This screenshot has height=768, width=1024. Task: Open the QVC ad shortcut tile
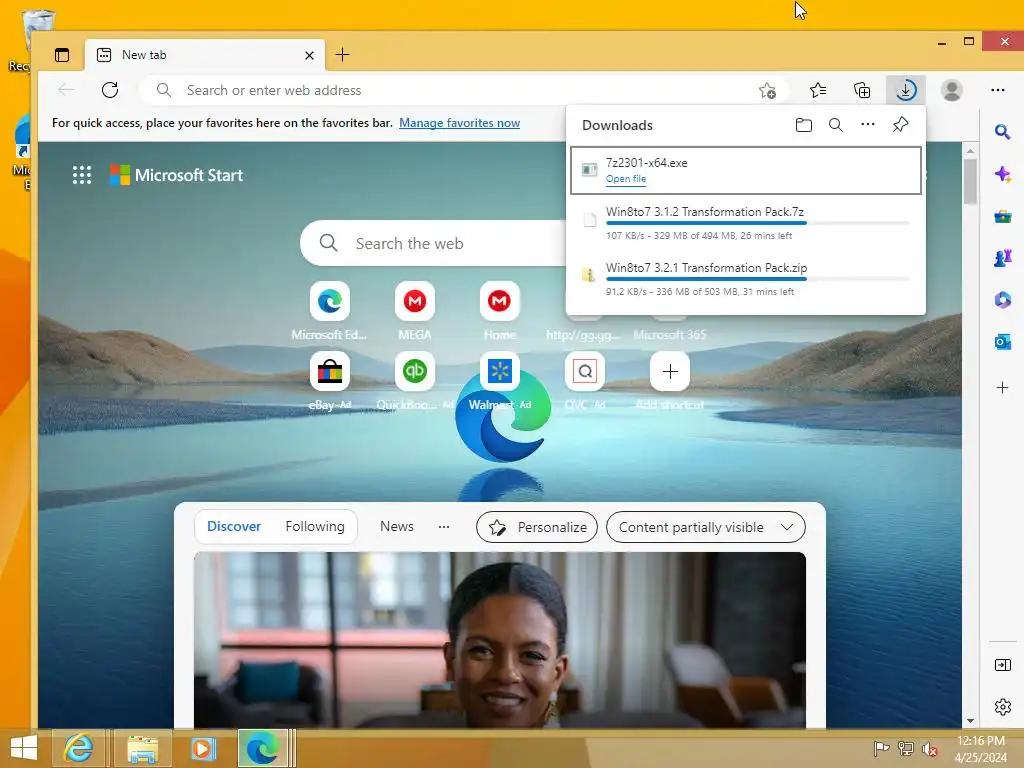point(584,372)
